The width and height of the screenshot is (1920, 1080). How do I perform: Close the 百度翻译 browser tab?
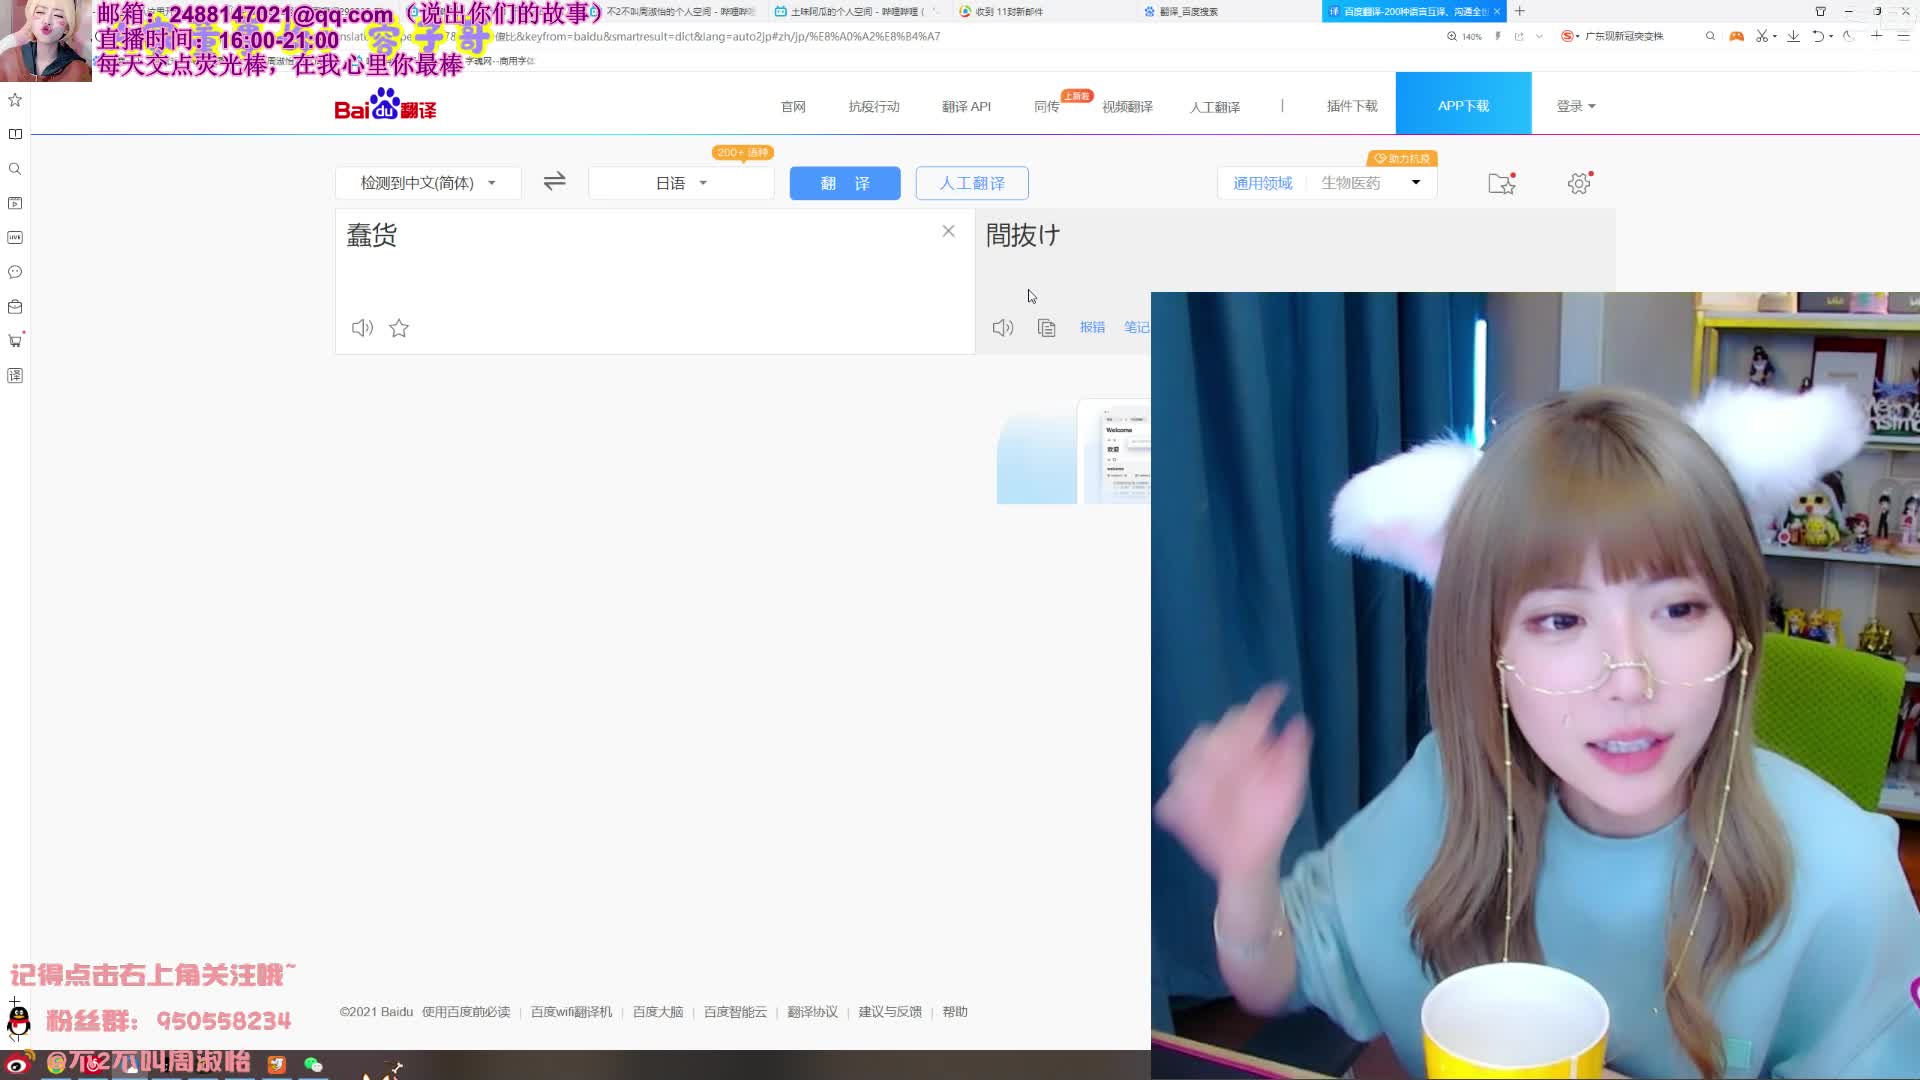click(x=1497, y=11)
